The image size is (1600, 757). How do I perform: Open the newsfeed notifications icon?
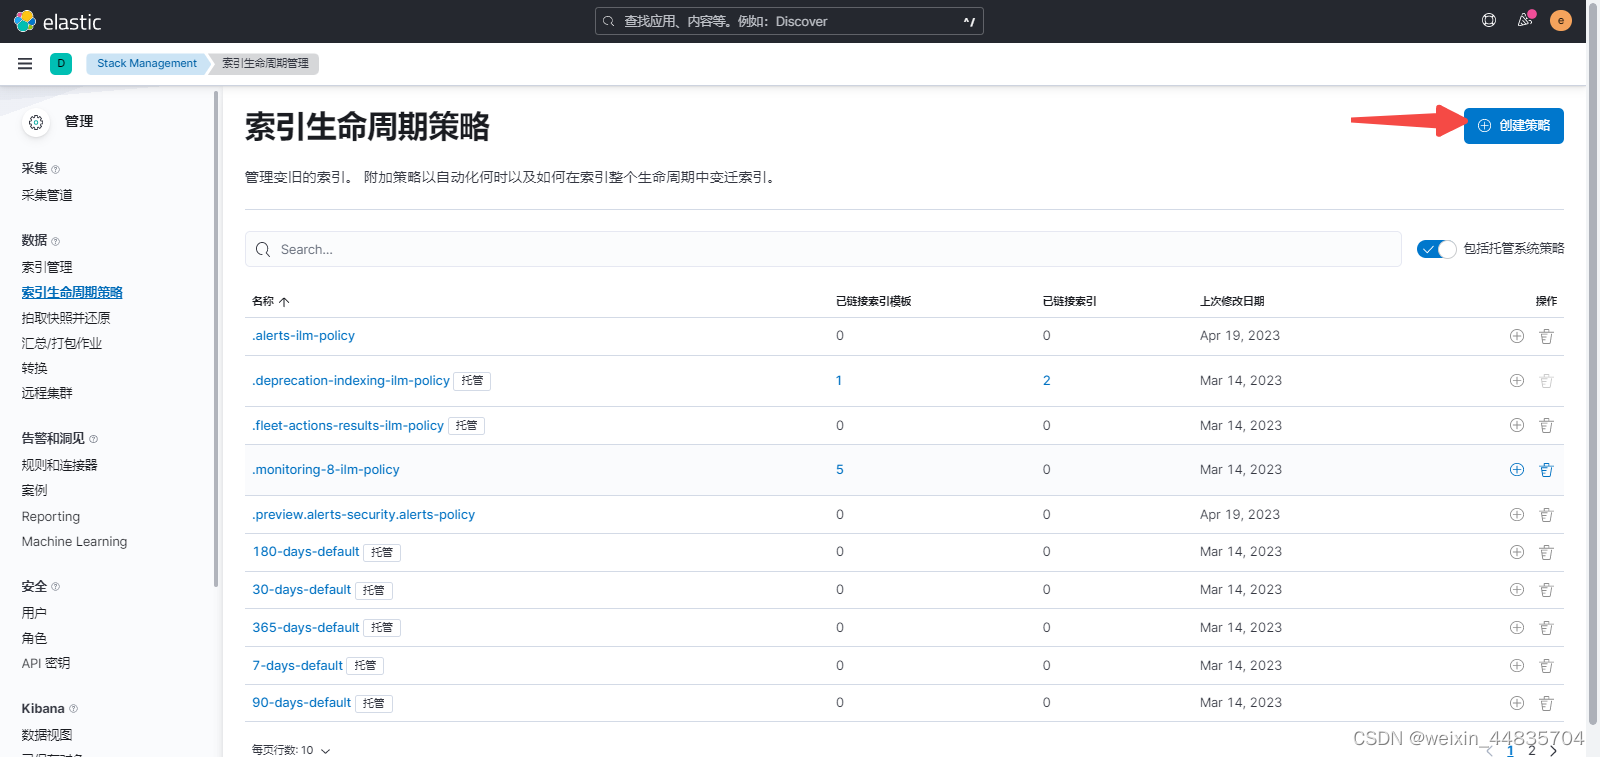(1525, 20)
